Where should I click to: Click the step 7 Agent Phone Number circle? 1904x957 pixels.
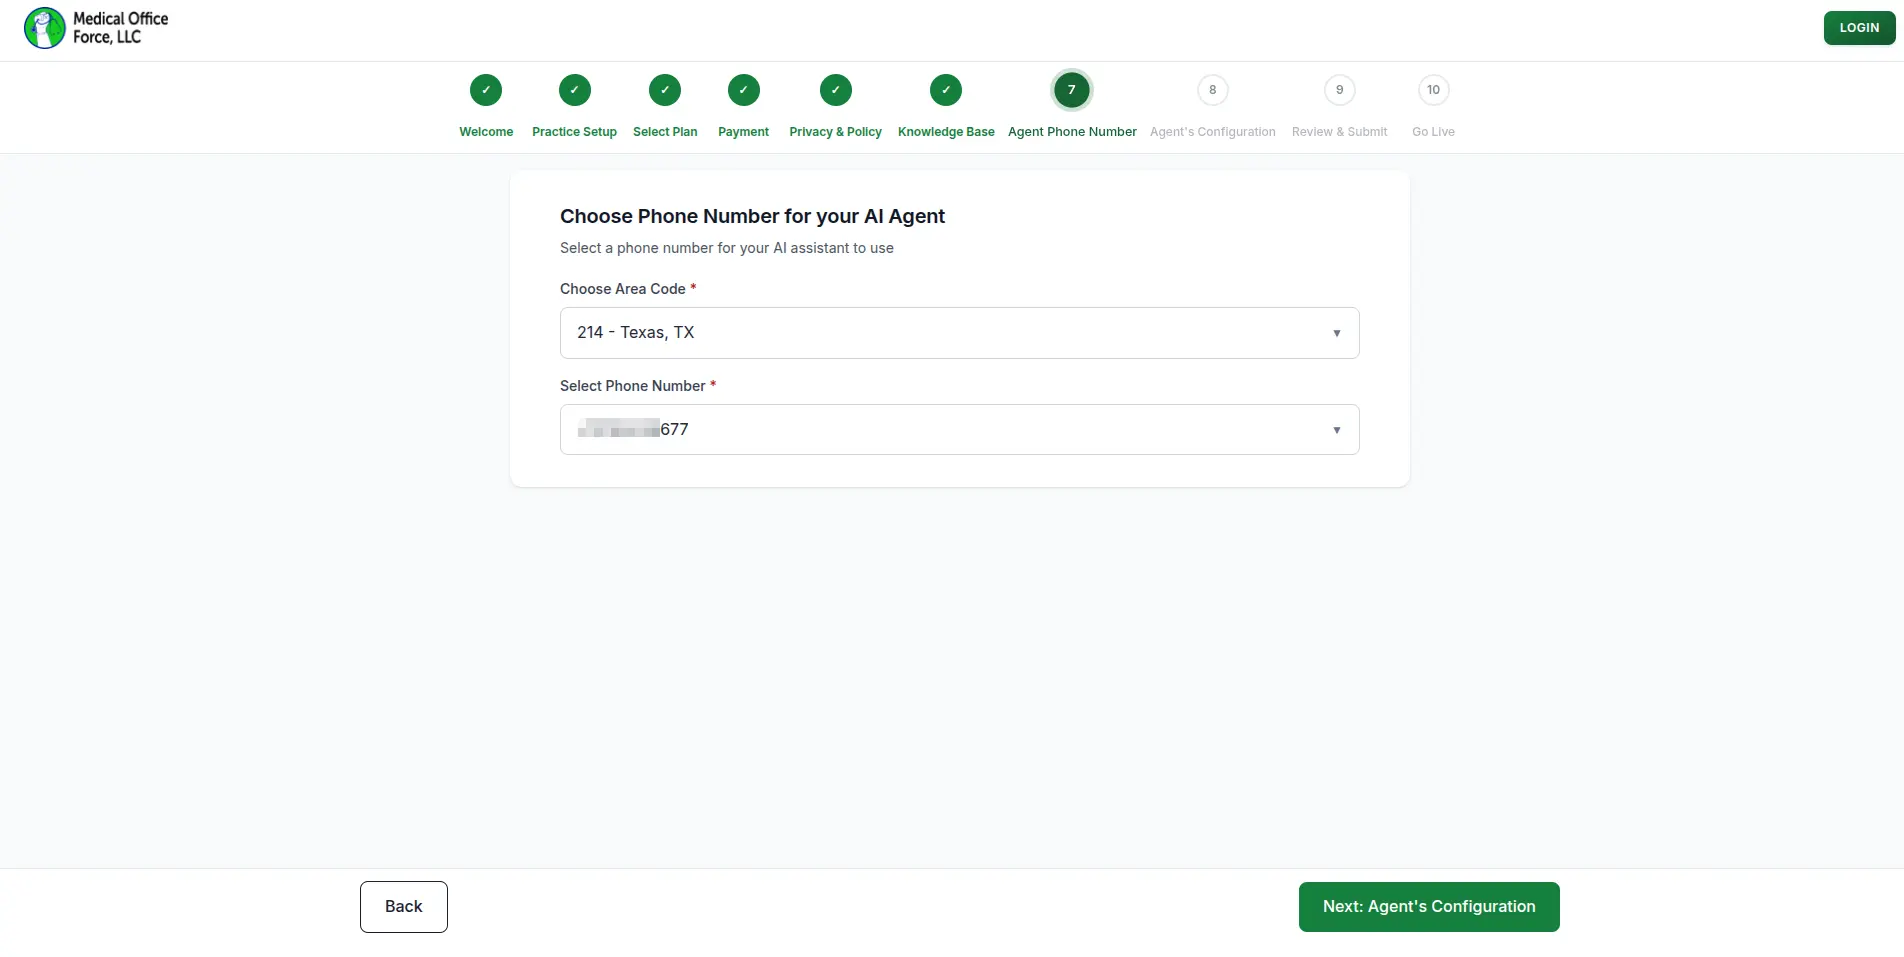point(1072,90)
